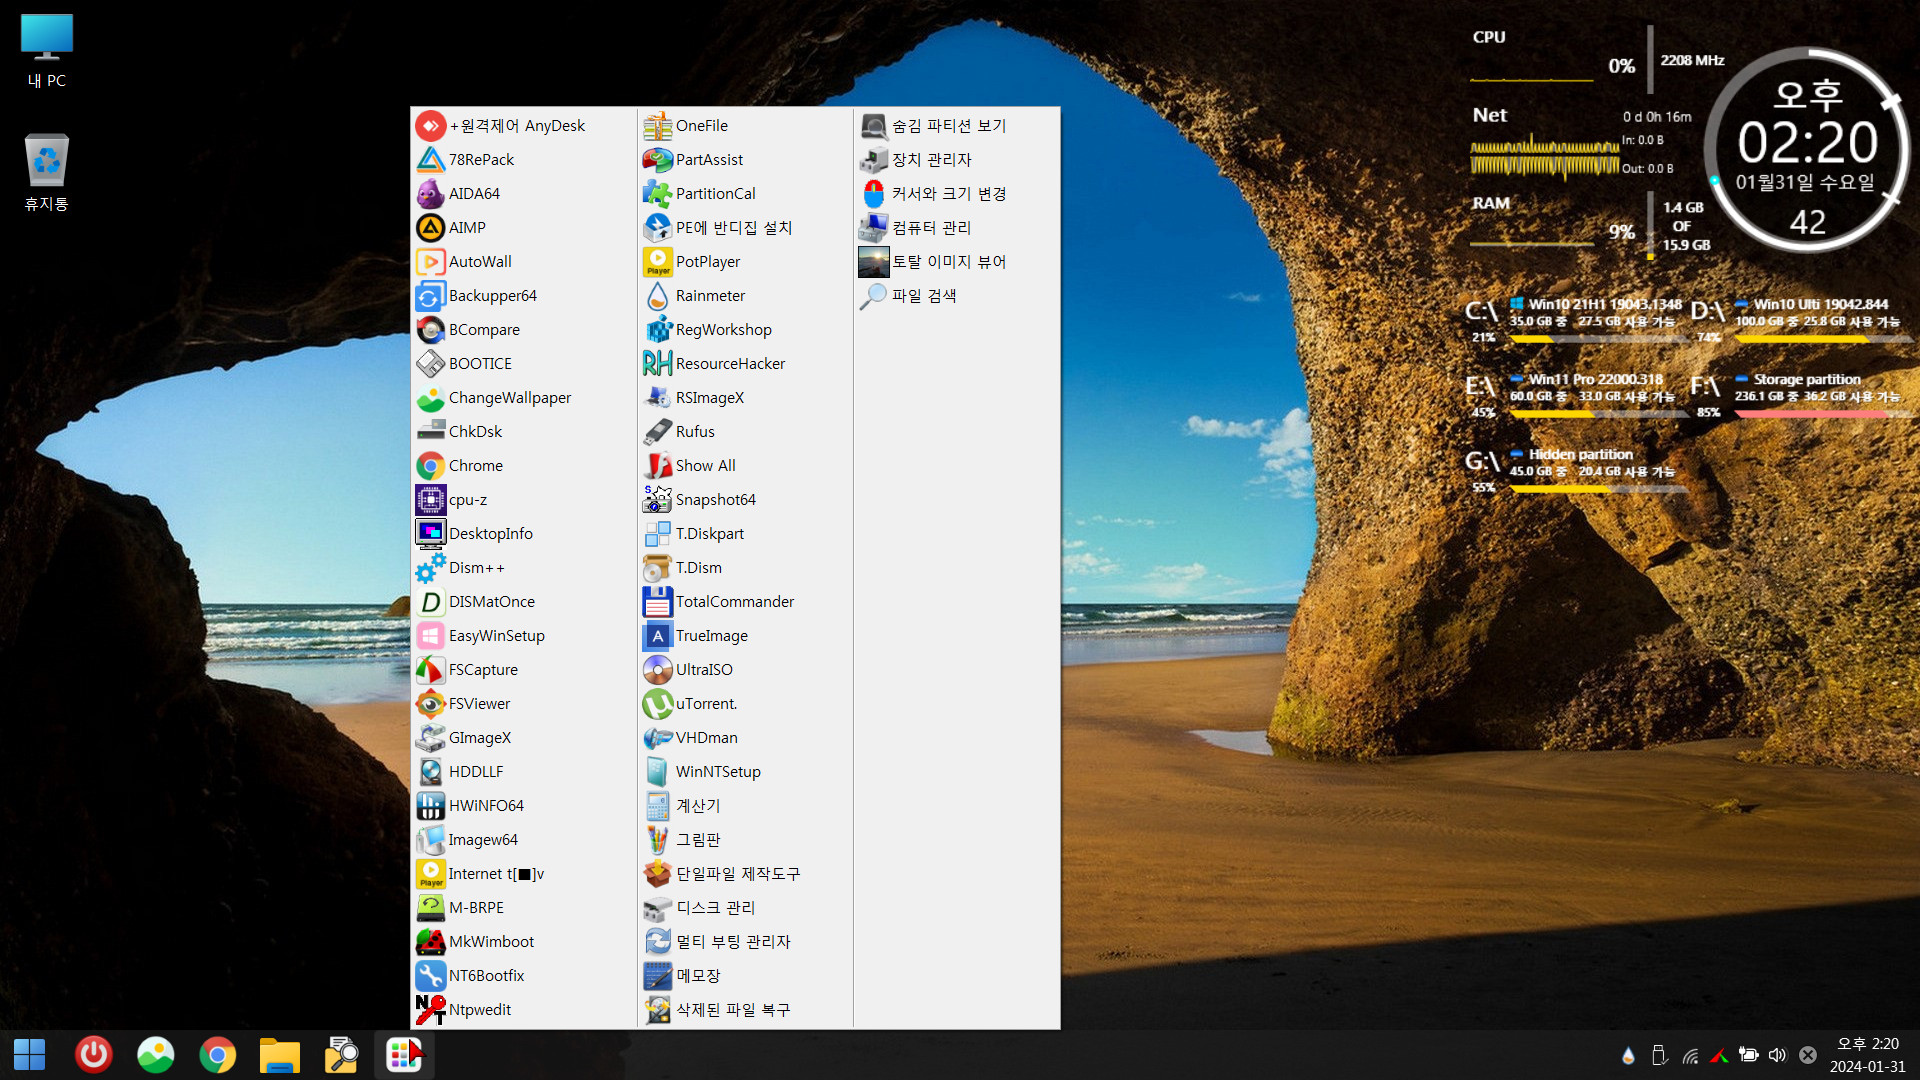The image size is (1920, 1080).
Task: Select the OneFile menu entry
Action: 745,126
